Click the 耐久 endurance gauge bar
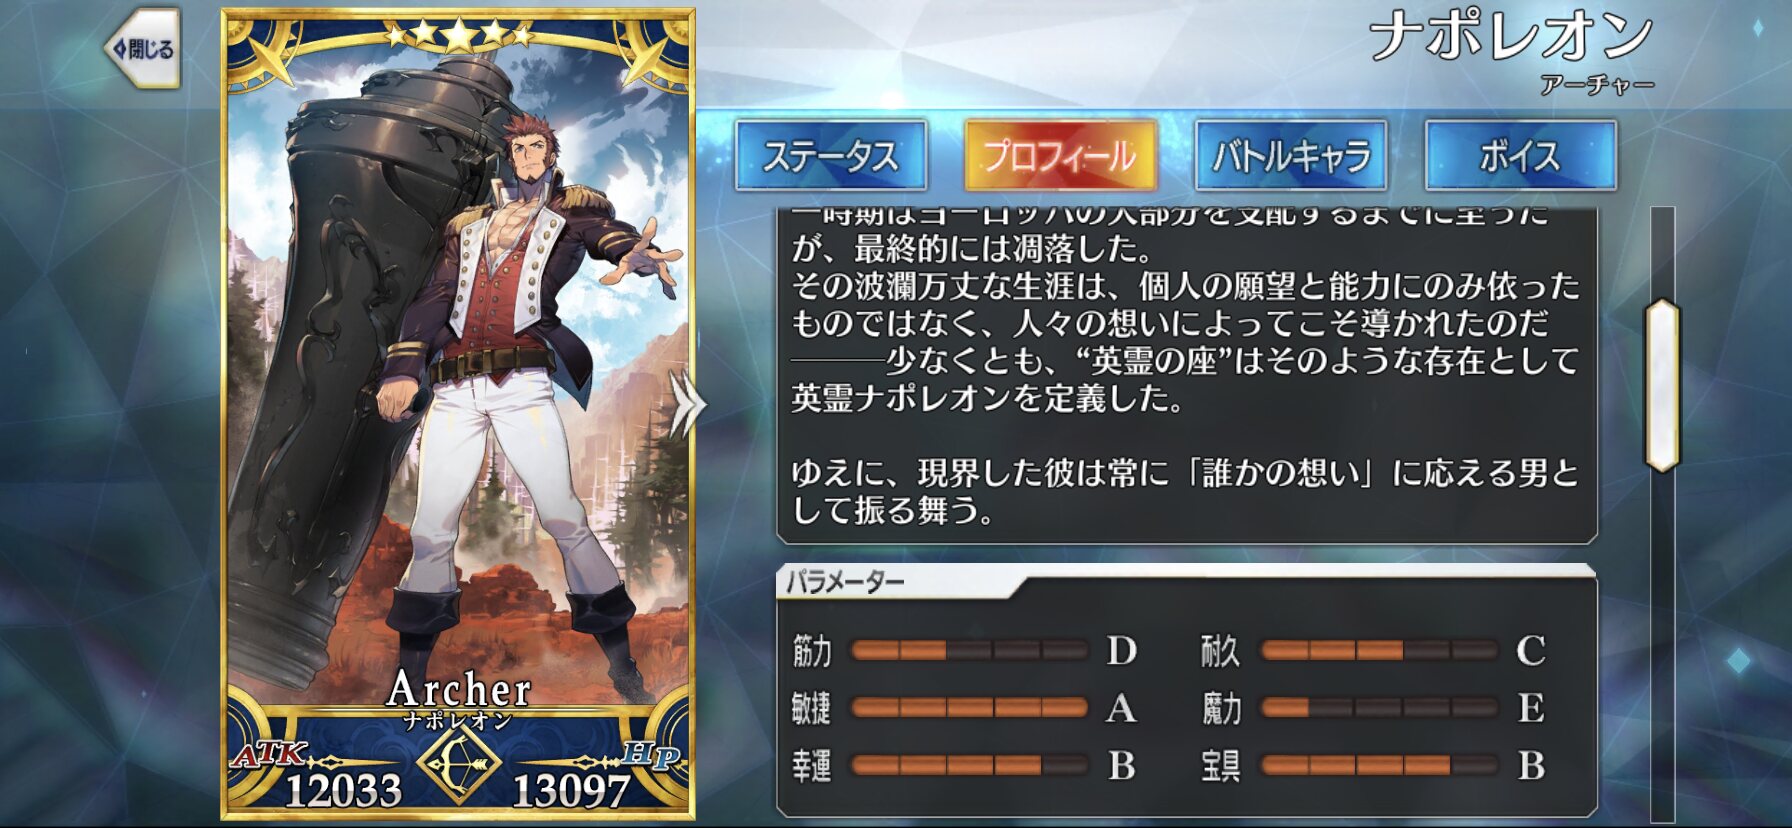 point(1379,651)
